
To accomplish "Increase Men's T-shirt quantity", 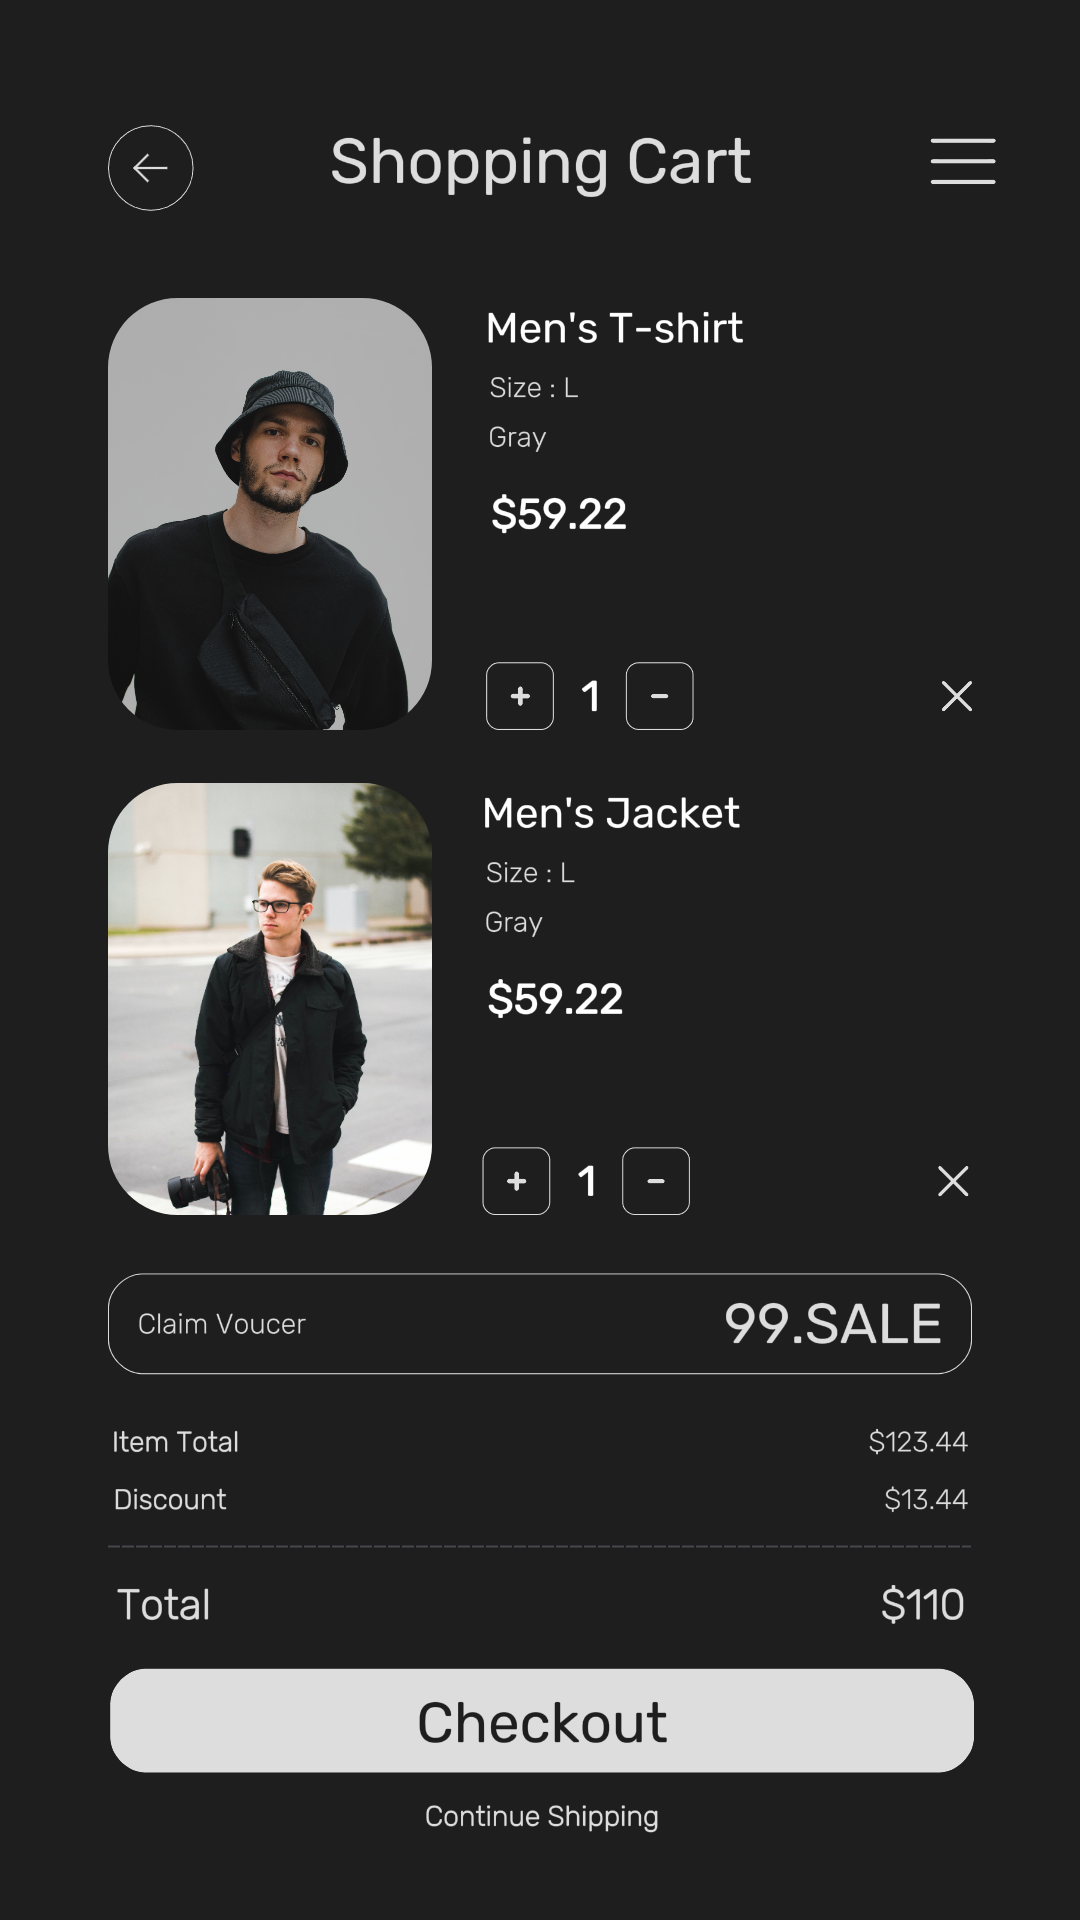I will [x=520, y=696].
